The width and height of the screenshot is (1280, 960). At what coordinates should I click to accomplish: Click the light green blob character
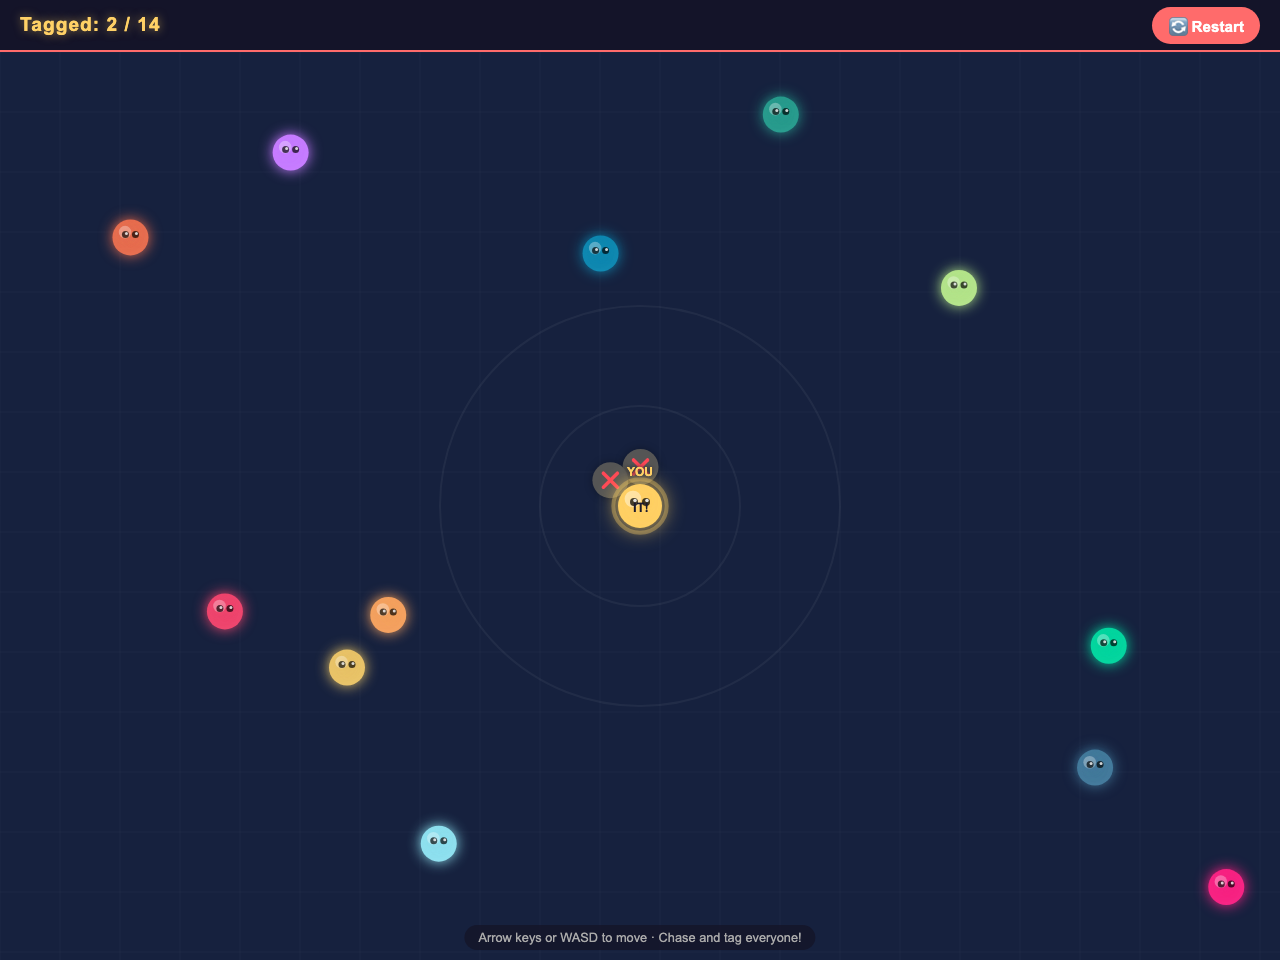pyautogui.click(x=959, y=288)
